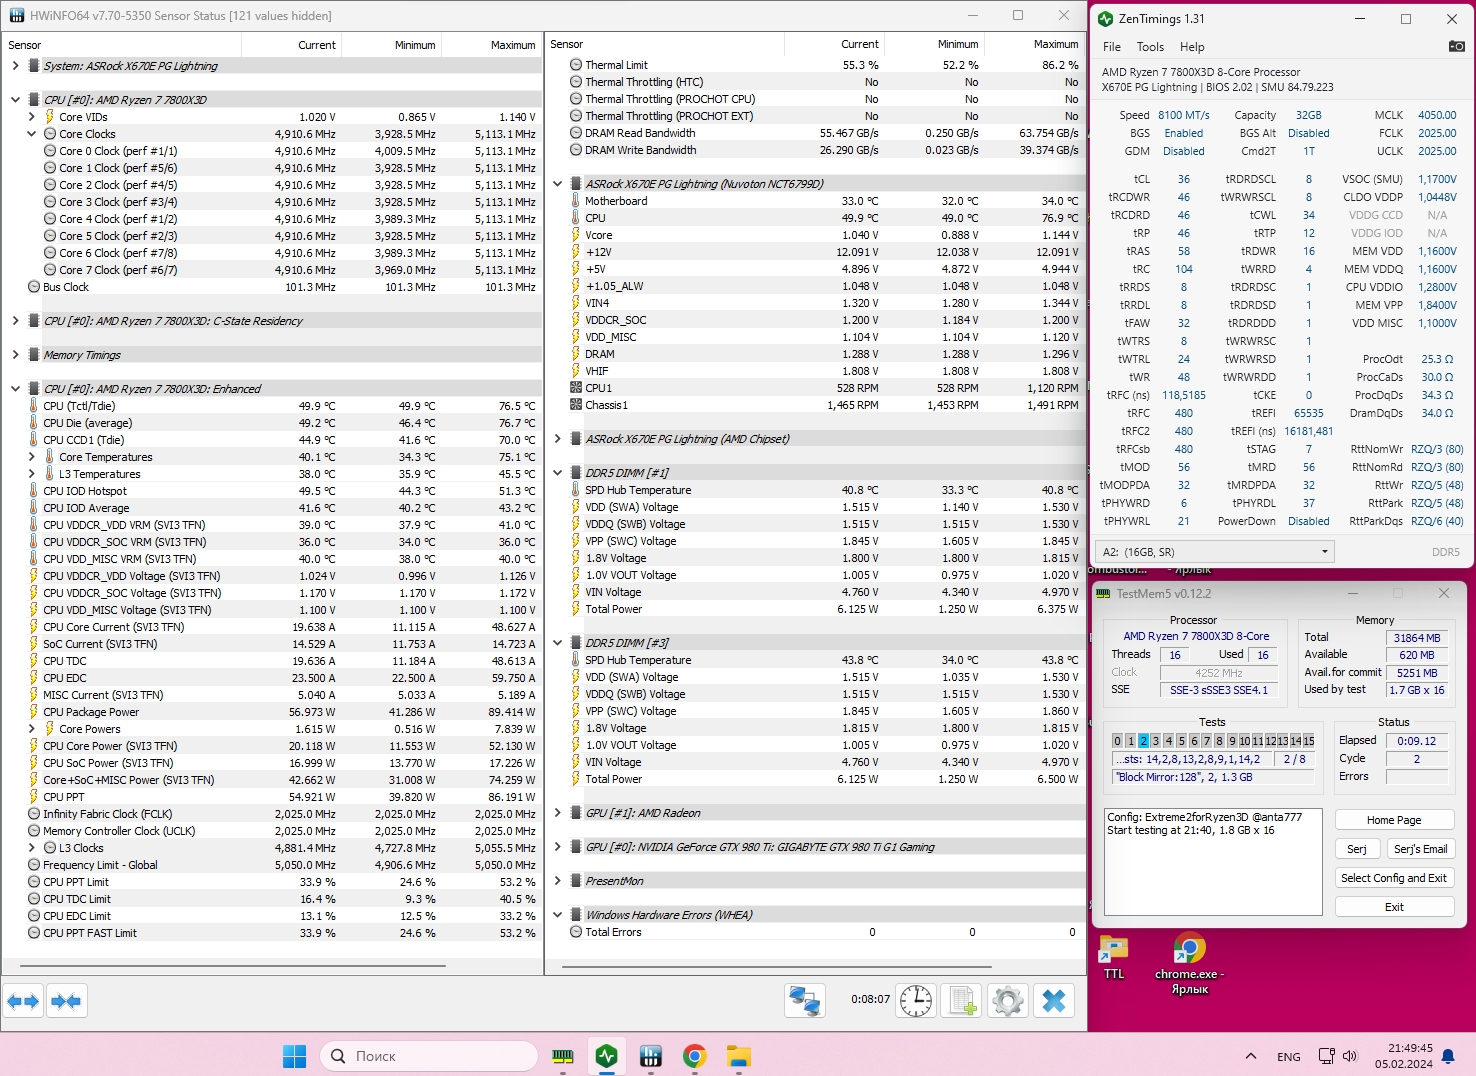1476x1076 pixels.
Task: Click the dark bar-chart taskbar icon
Action: tap(651, 1056)
